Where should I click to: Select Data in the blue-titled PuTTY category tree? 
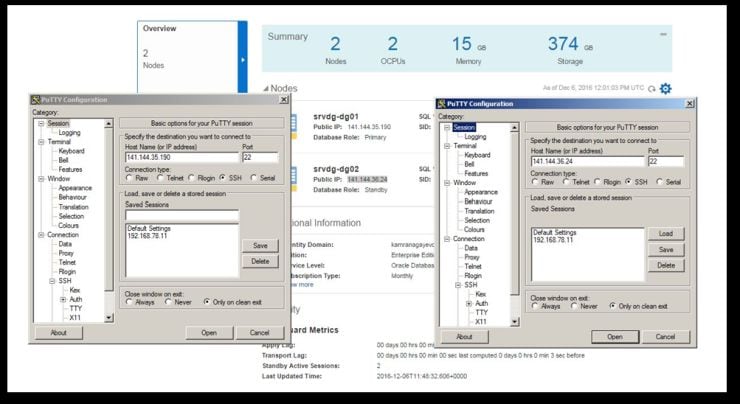pos(471,248)
